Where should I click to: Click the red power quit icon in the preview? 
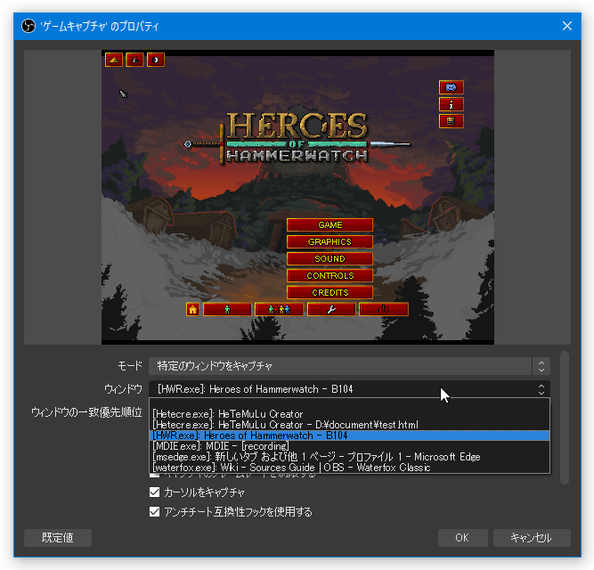tap(384, 309)
